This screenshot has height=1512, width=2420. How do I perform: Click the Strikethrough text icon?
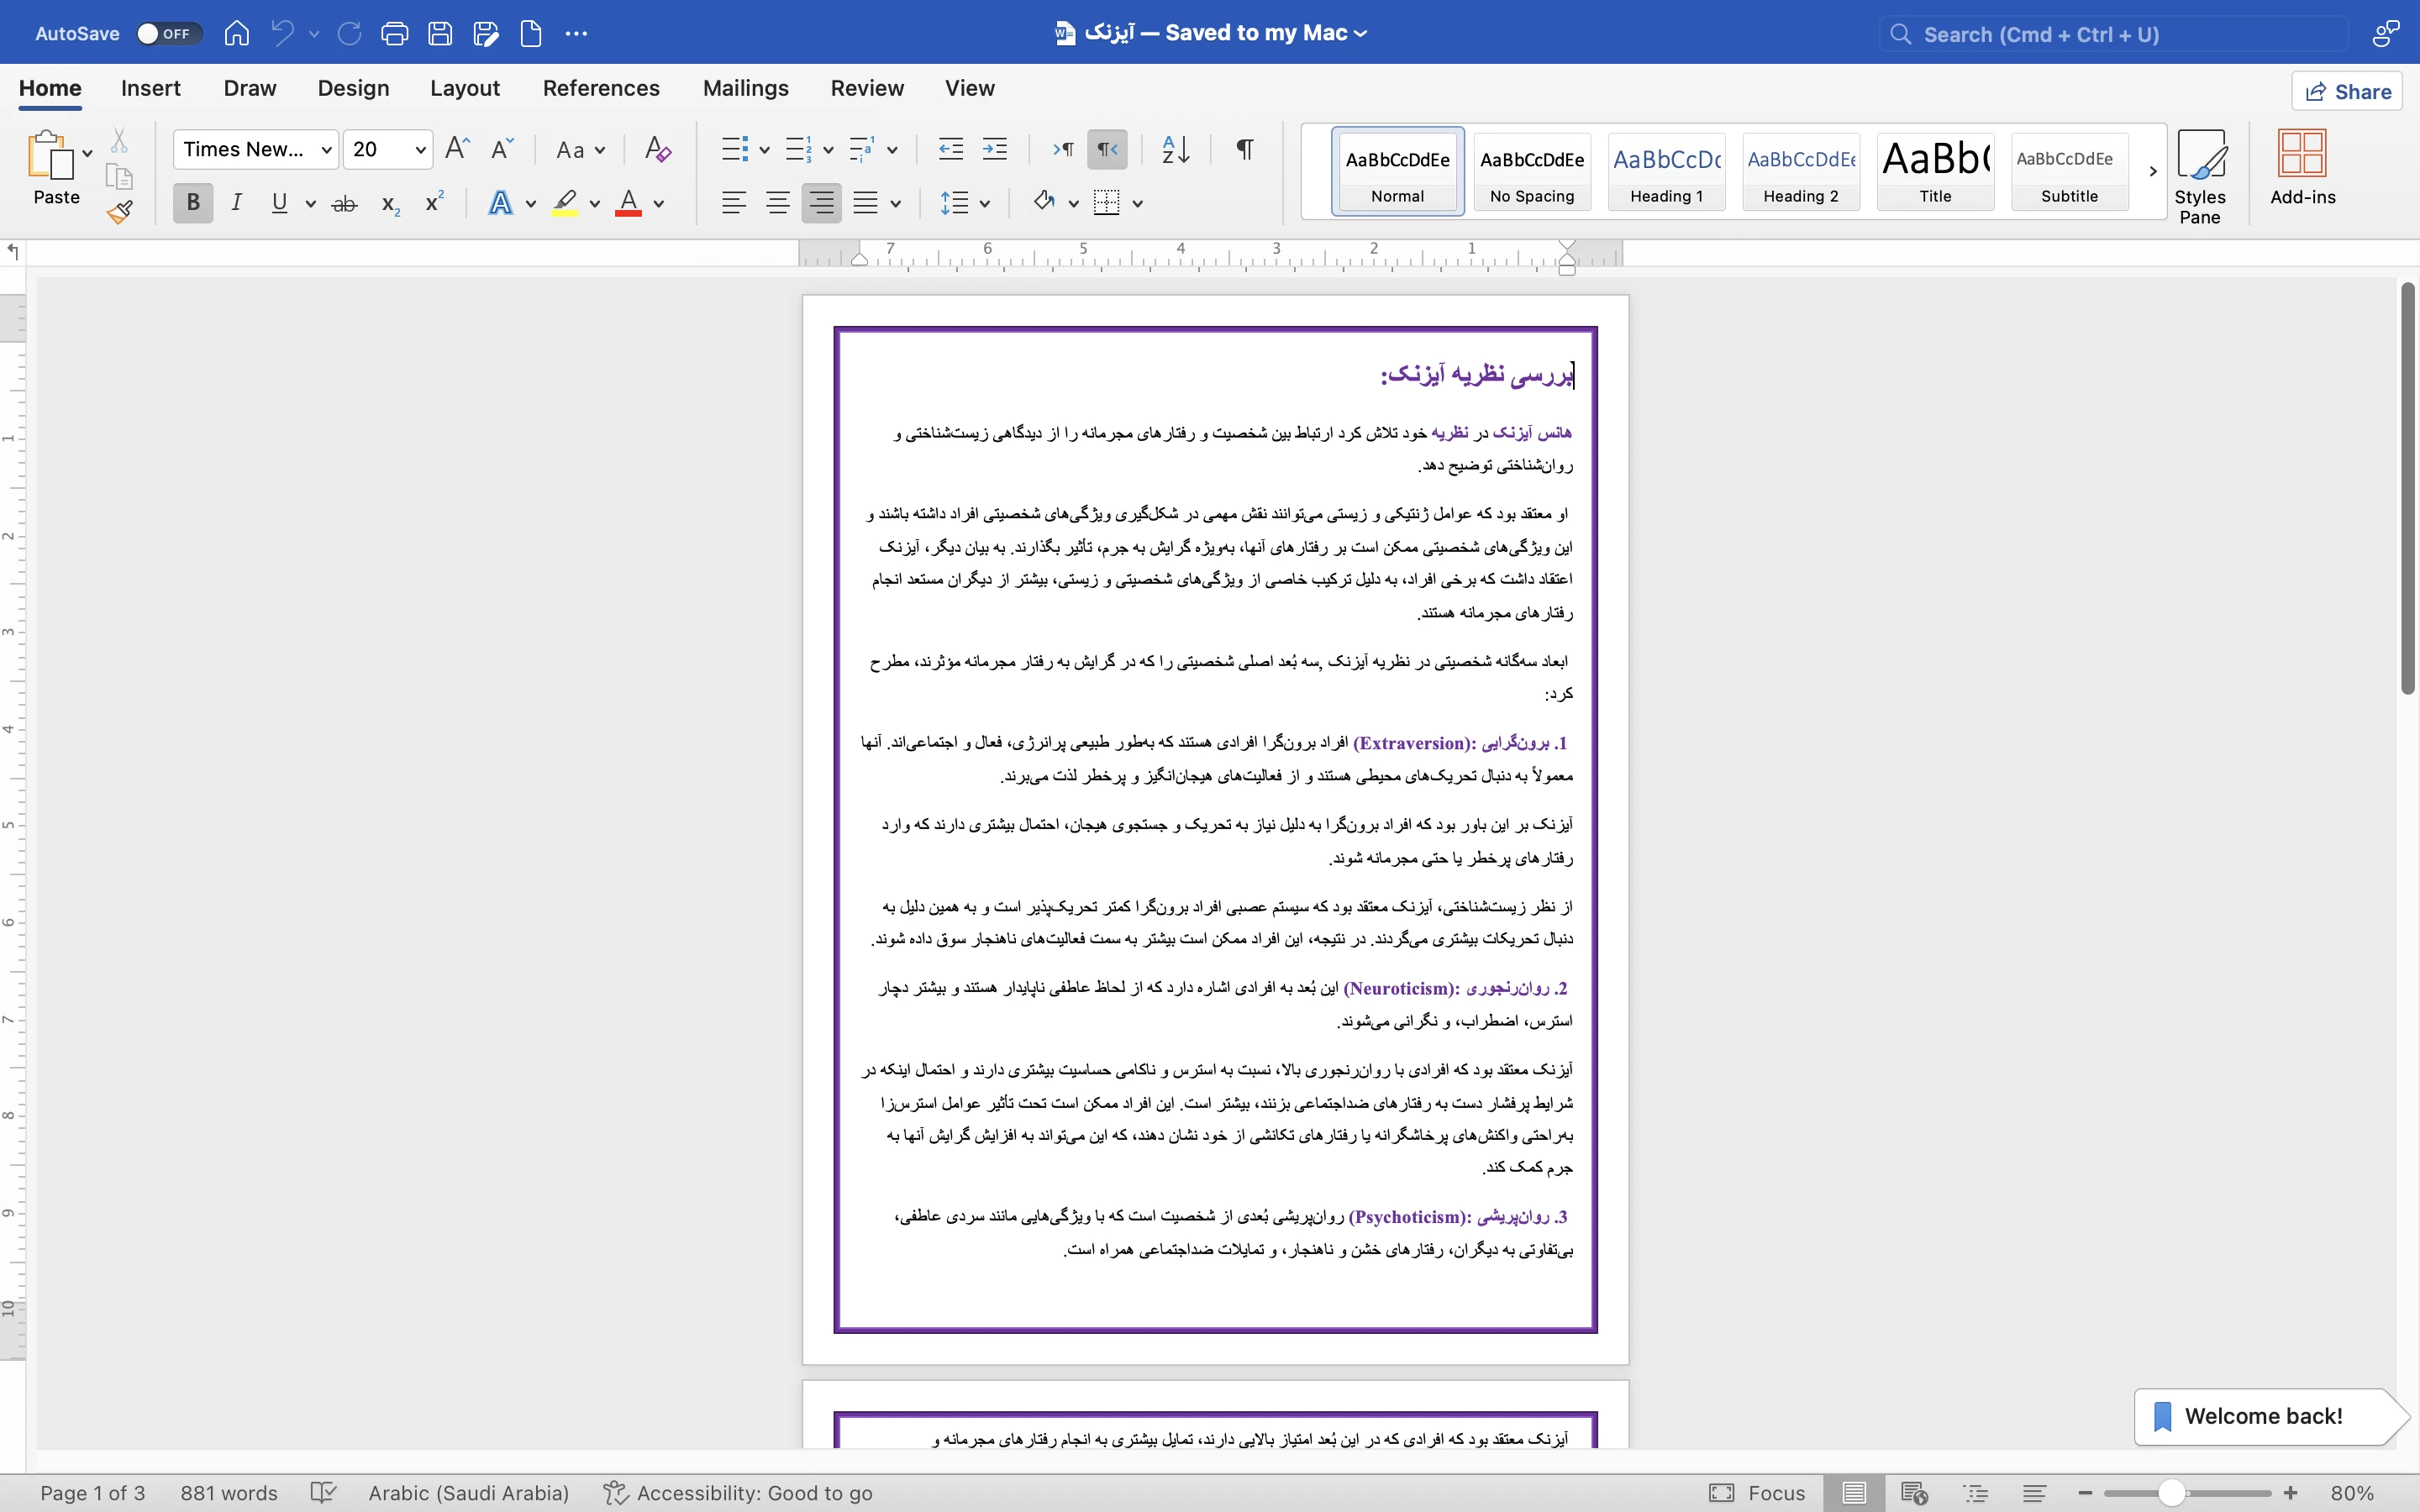[344, 204]
